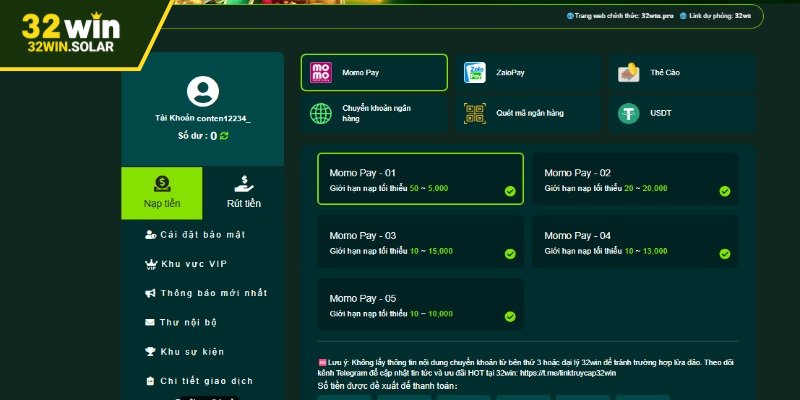
Task: Open Khu sự kiện menu
Action: pos(185,352)
